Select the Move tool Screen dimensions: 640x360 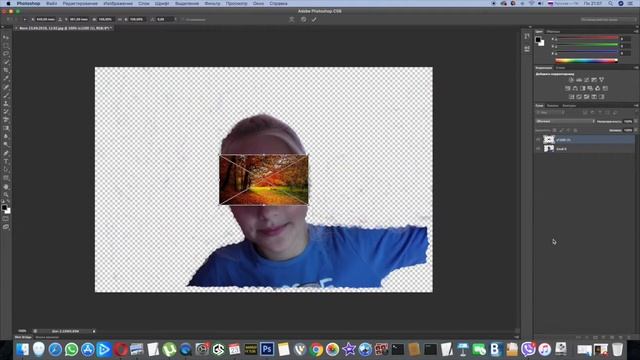click(x=6, y=37)
